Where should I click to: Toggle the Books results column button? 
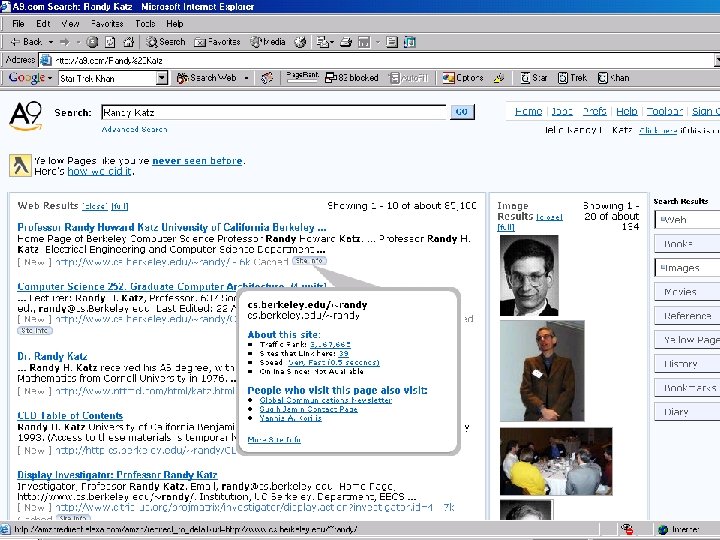point(687,244)
